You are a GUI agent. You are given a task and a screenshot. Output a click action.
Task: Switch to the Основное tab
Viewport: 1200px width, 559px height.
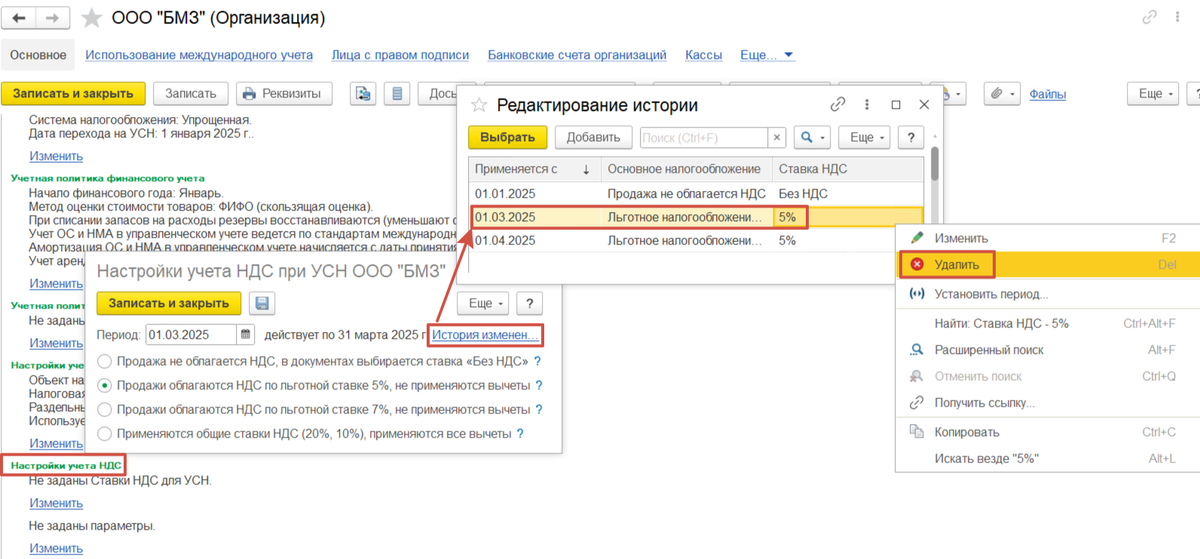point(38,55)
